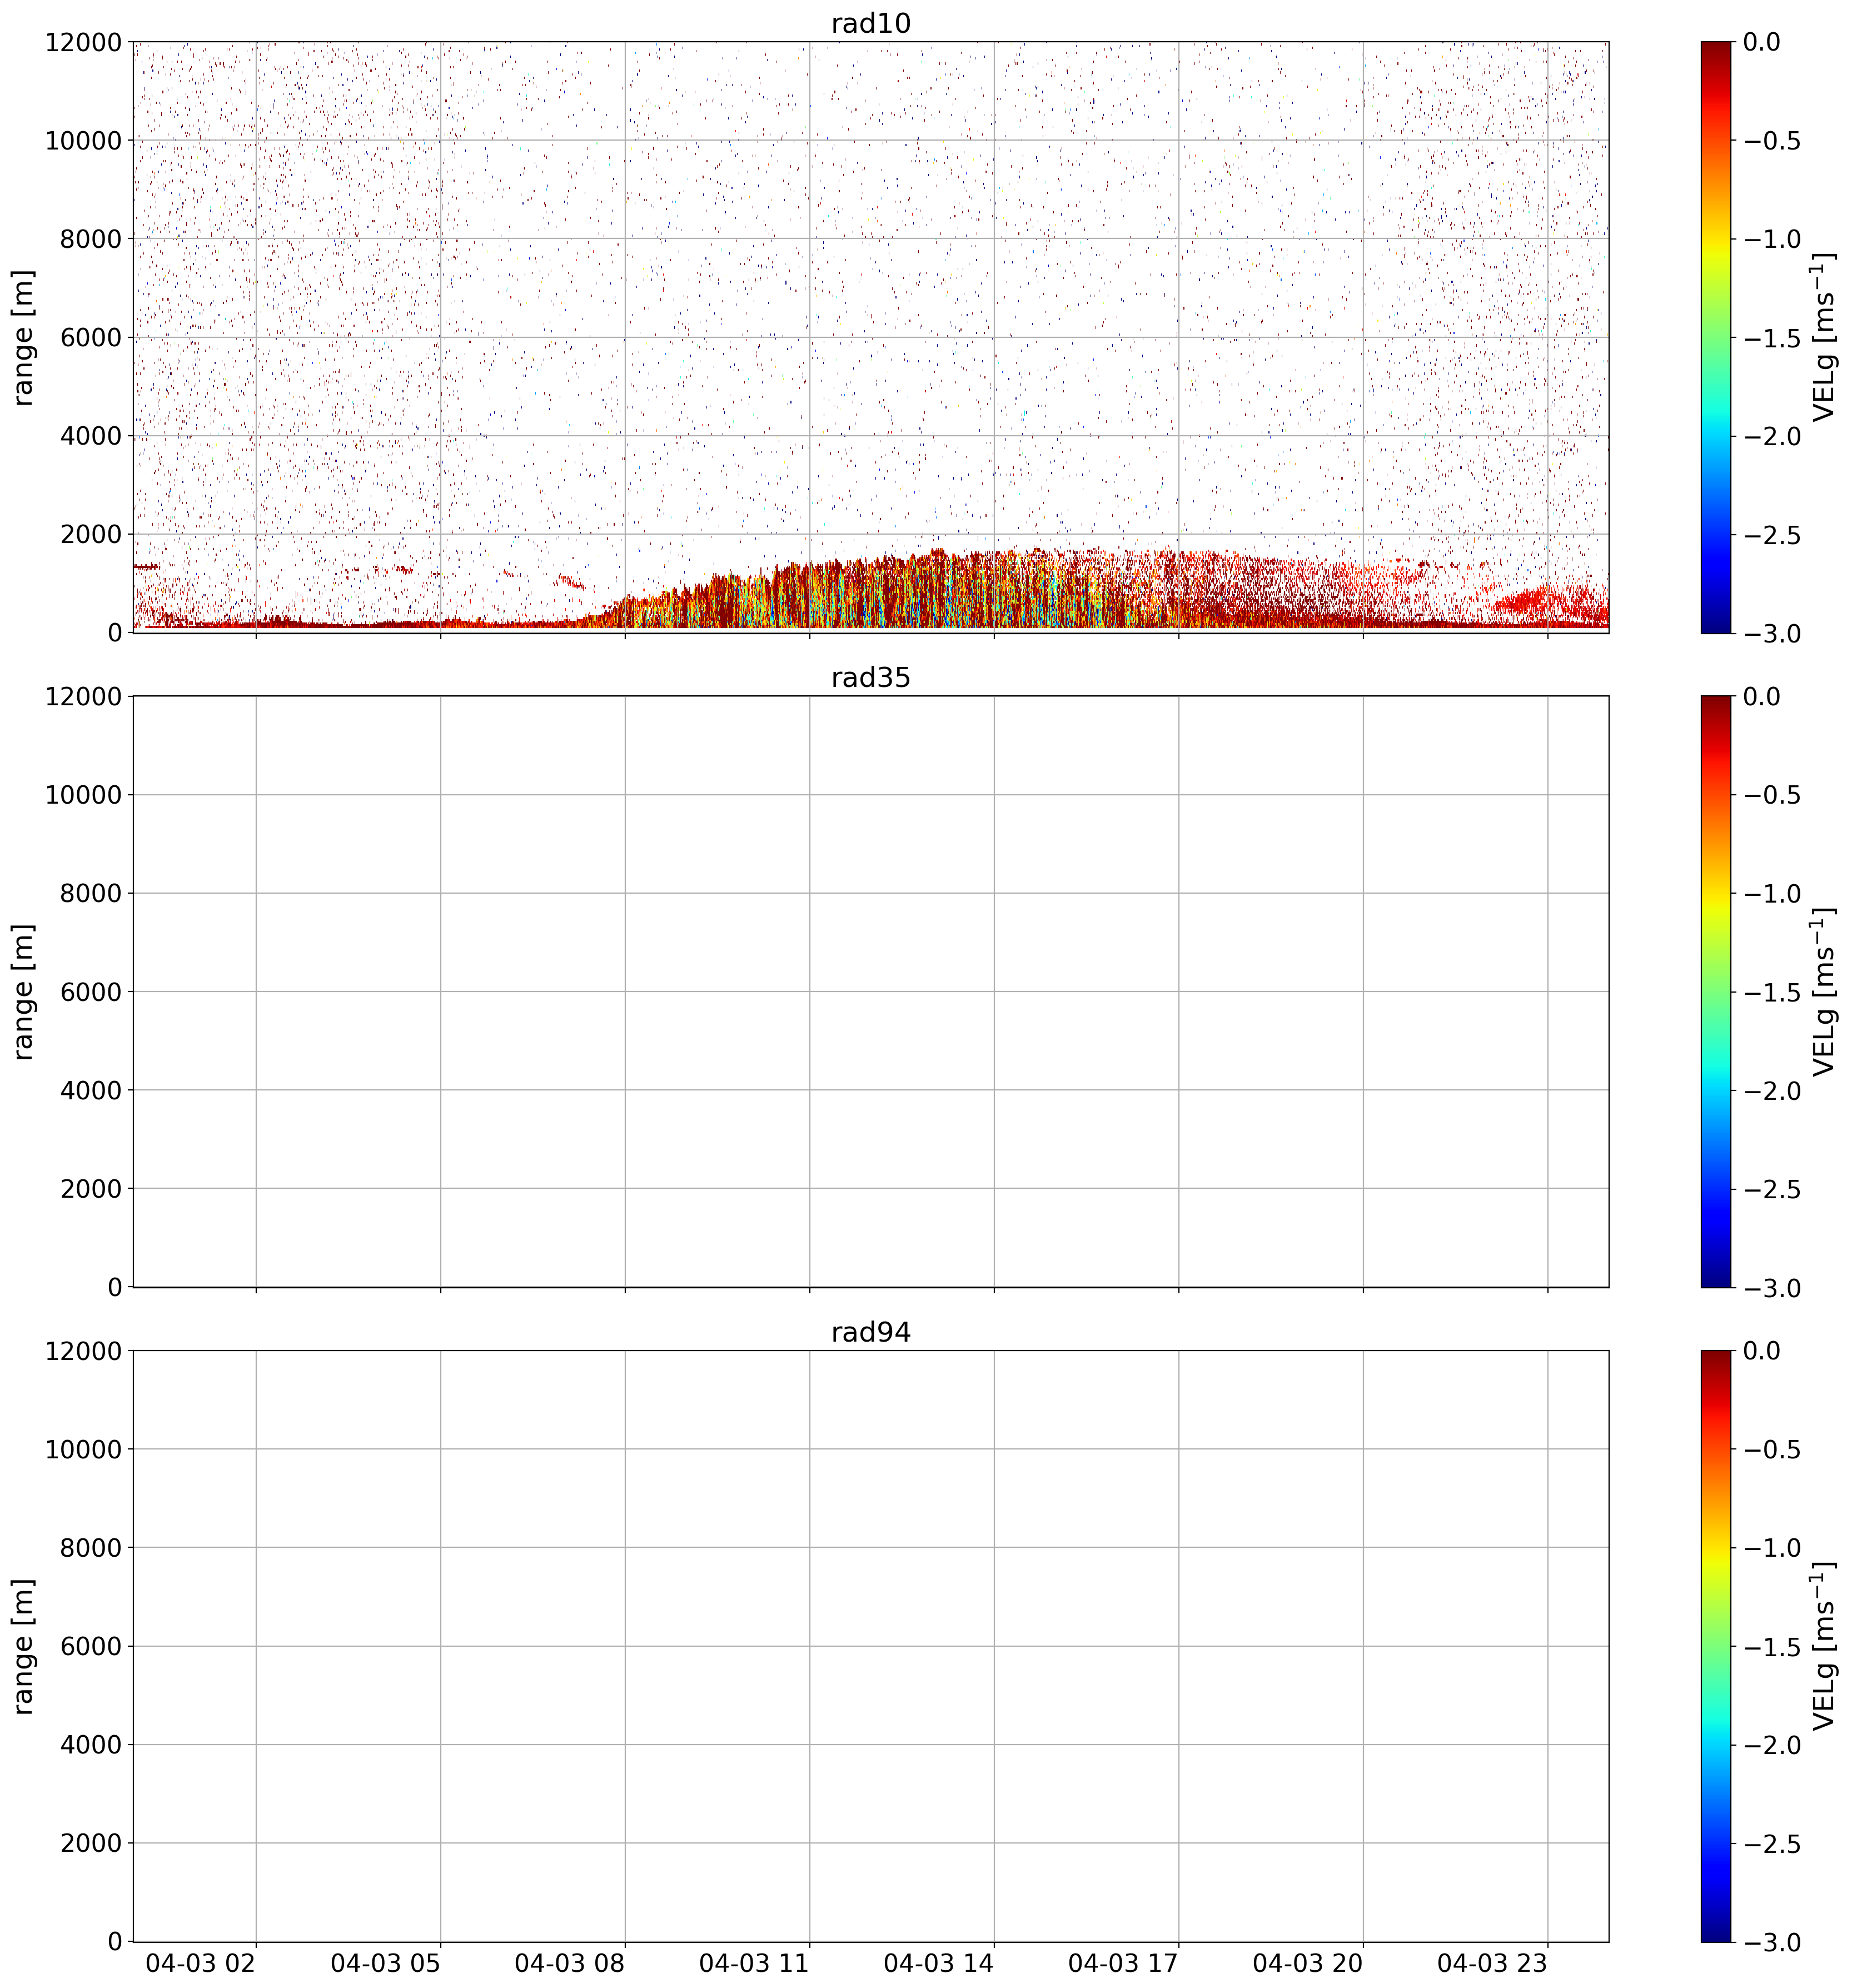
Task: Click the 12000 tick on rad10 y-axis
Action: click(x=83, y=42)
